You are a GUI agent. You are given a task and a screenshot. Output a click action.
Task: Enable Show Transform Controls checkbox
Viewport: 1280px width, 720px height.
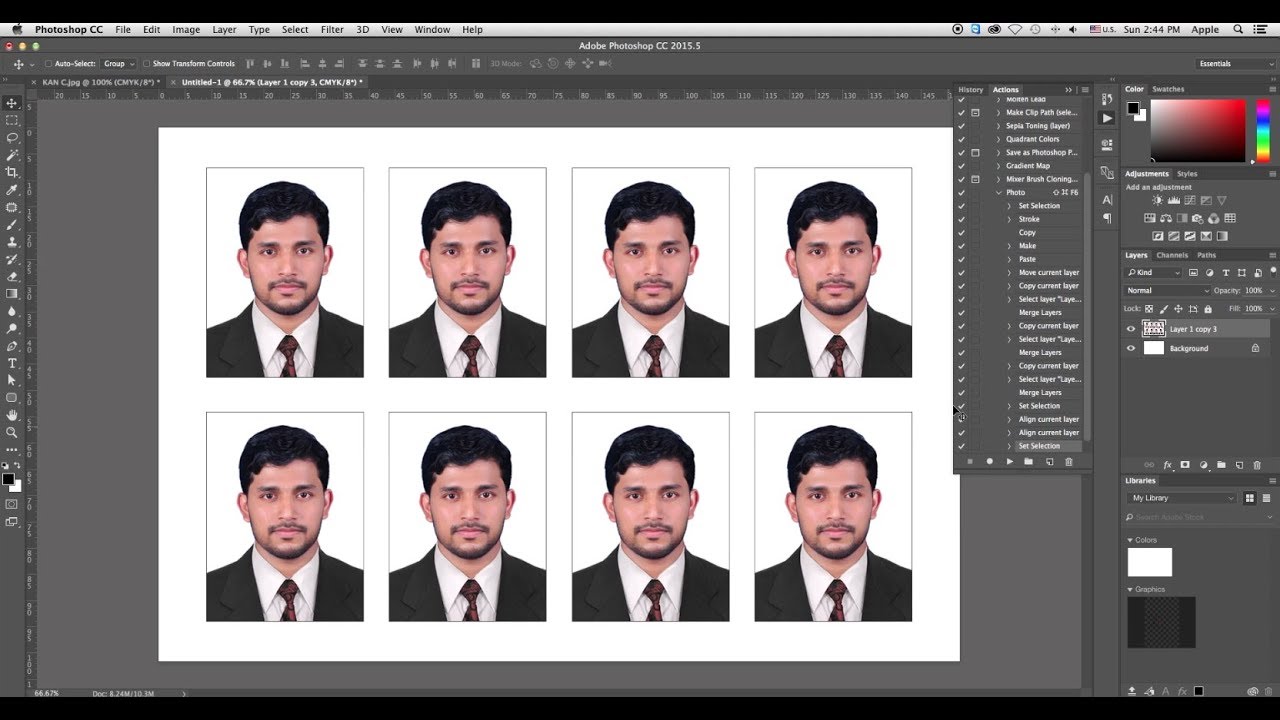pos(146,63)
